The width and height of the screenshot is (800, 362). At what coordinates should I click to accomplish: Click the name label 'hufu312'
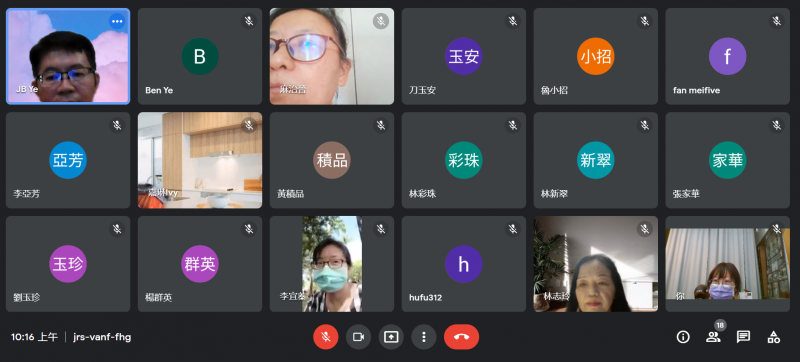click(x=426, y=298)
